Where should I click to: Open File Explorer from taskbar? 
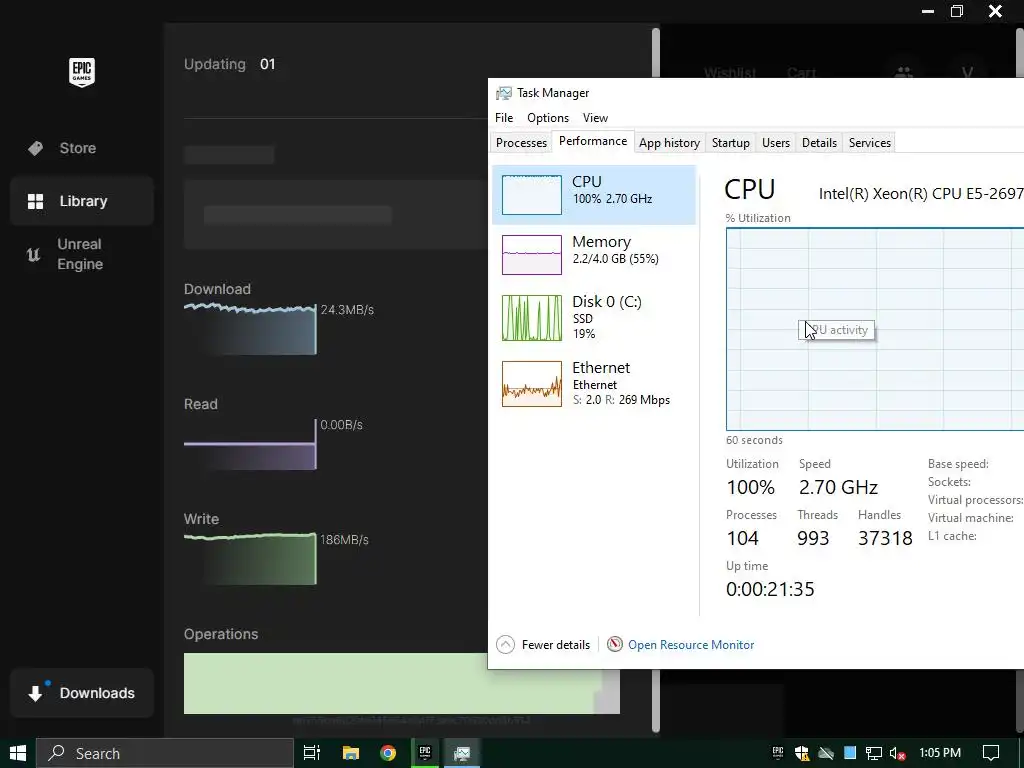tap(351, 753)
